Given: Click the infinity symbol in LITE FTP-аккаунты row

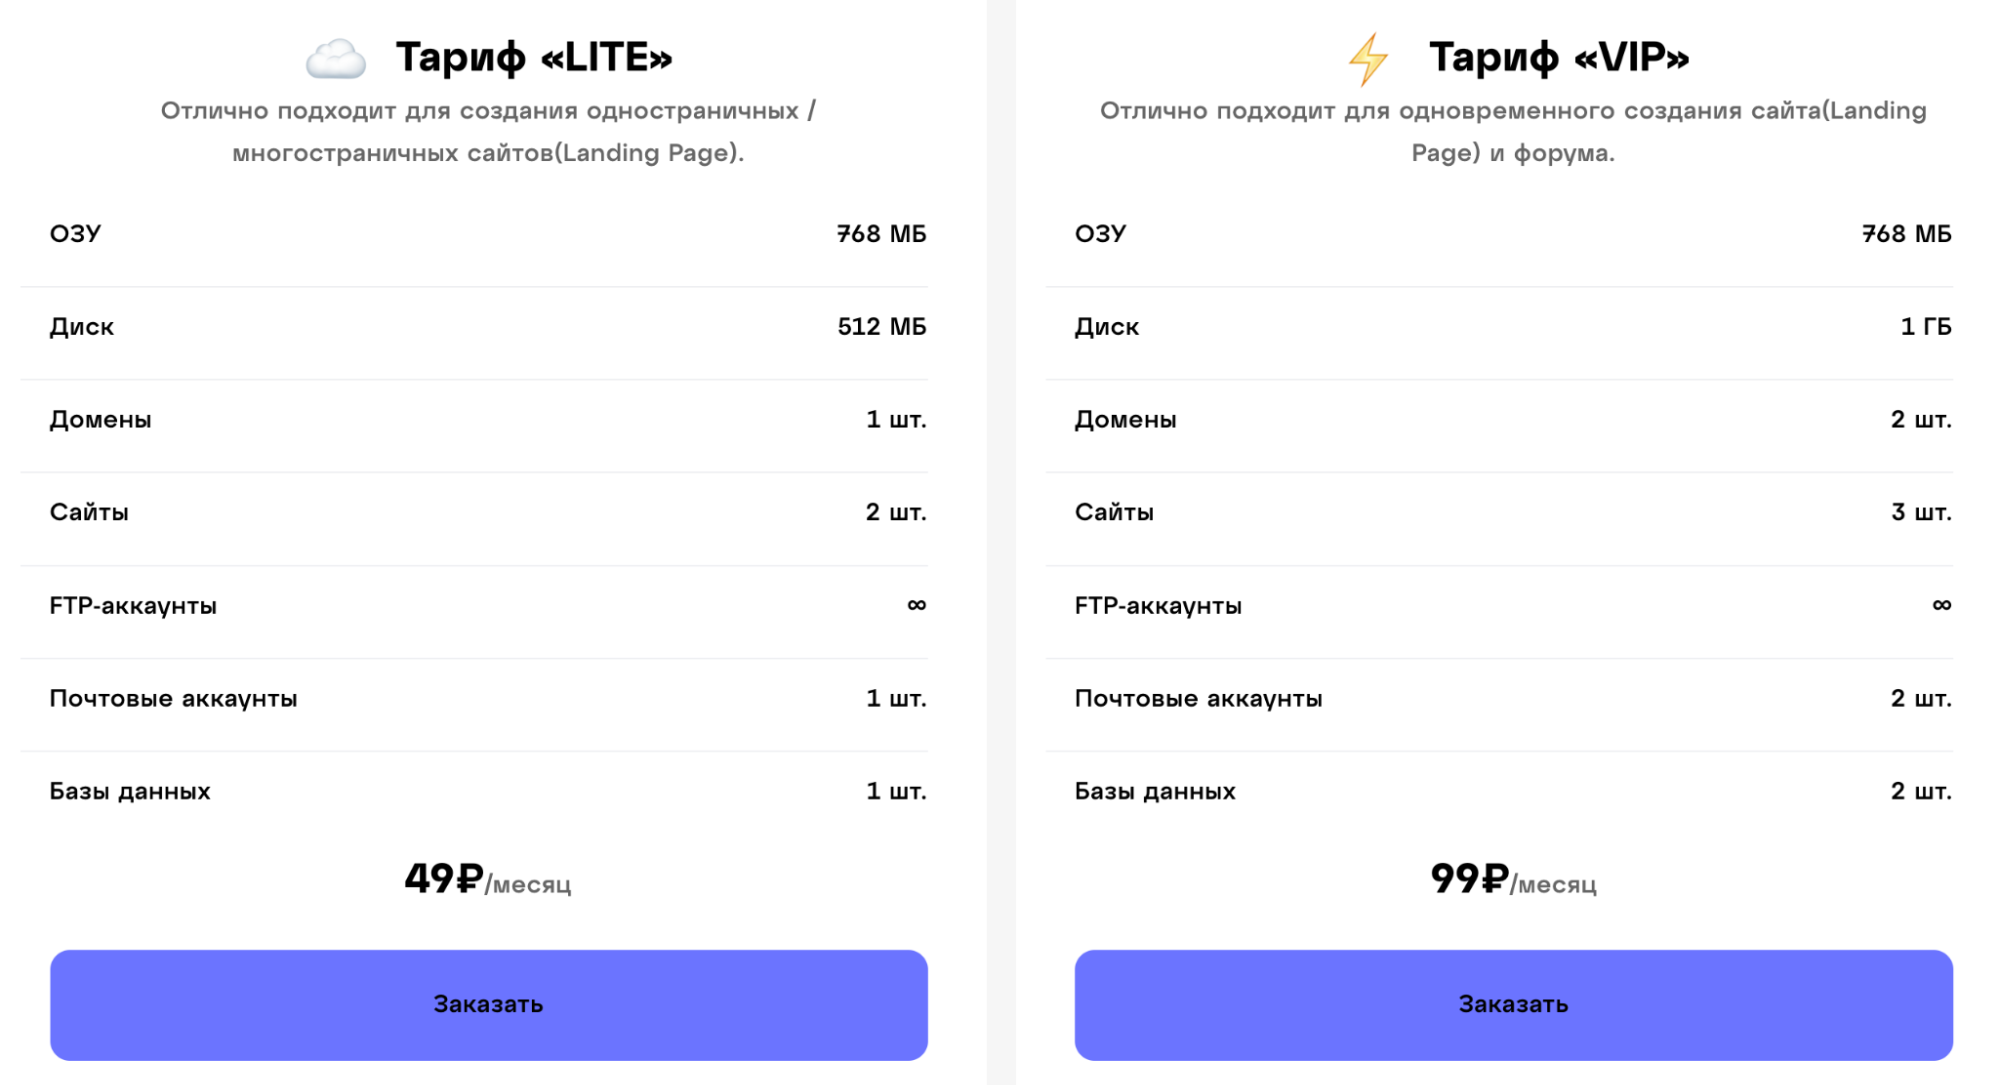Looking at the screenshot, I should click(916, 605).
